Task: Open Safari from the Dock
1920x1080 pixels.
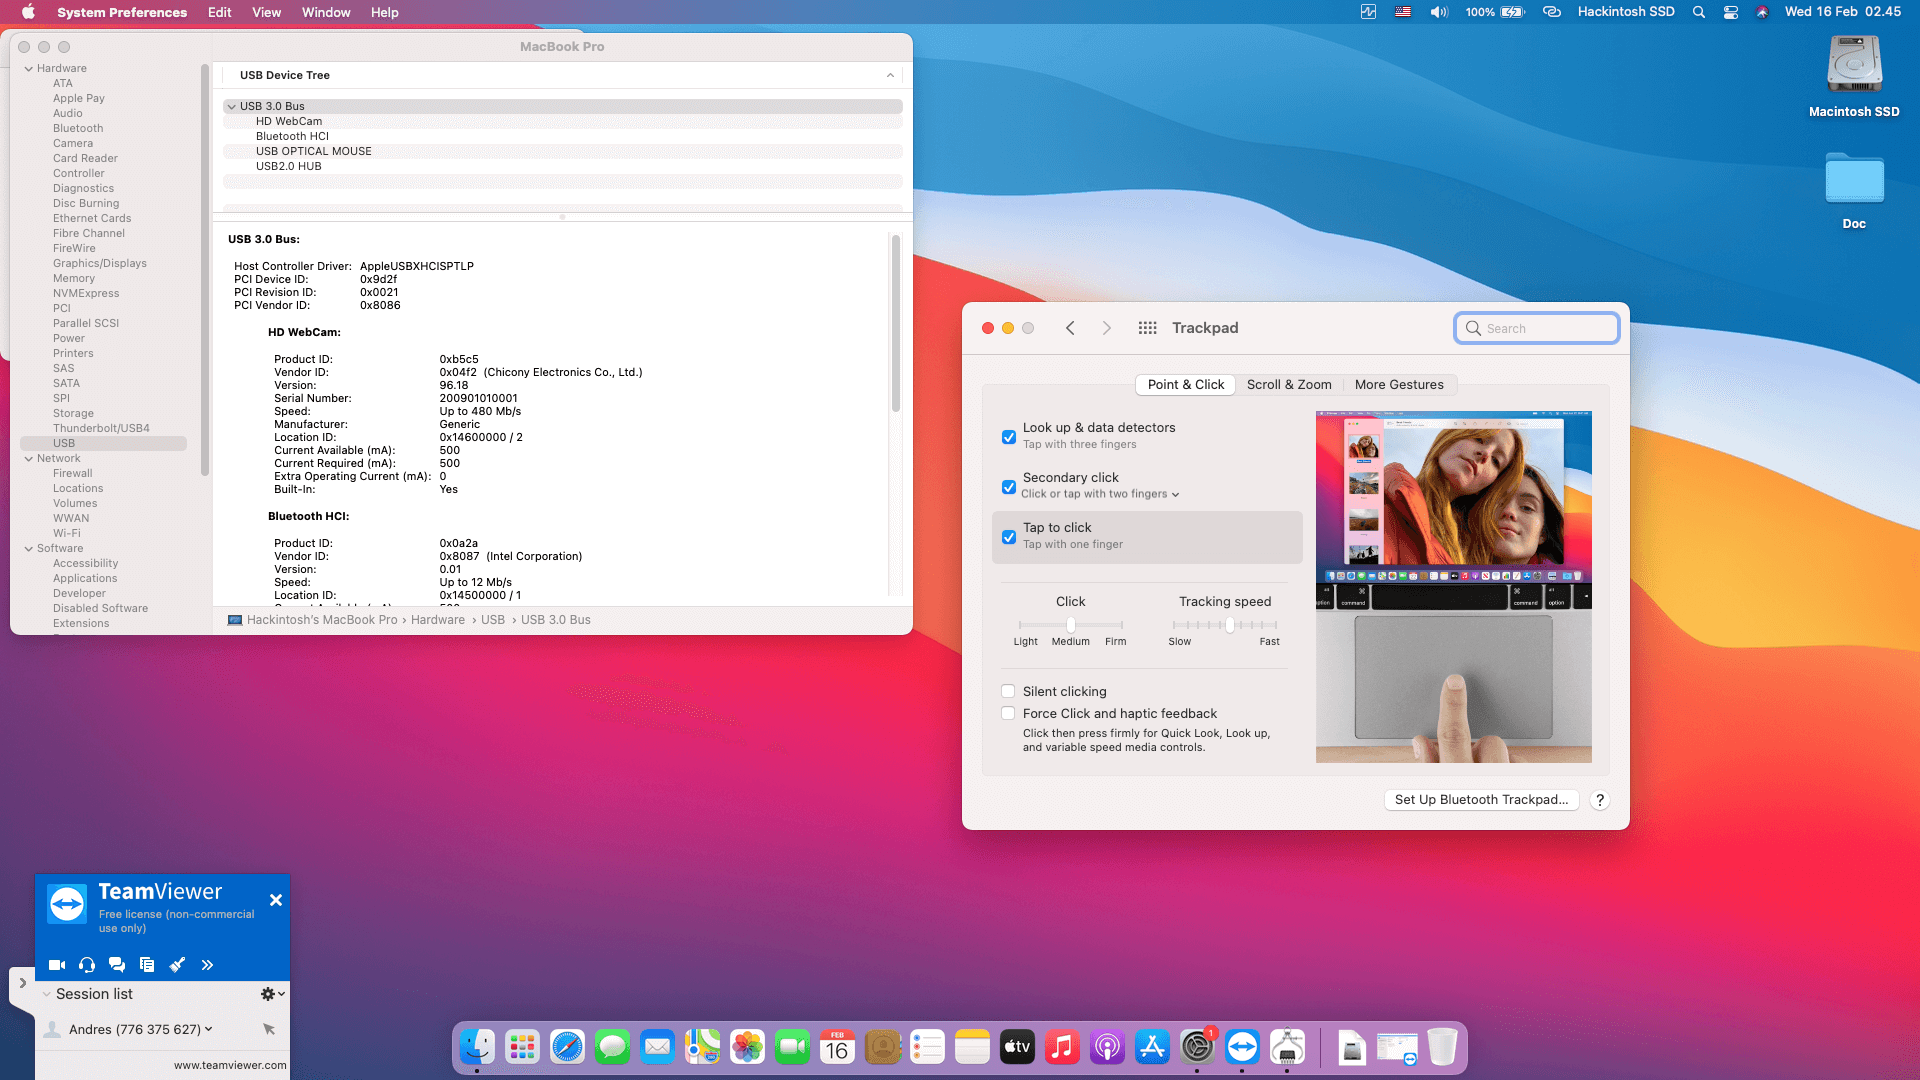Action: click(567, 1047)
